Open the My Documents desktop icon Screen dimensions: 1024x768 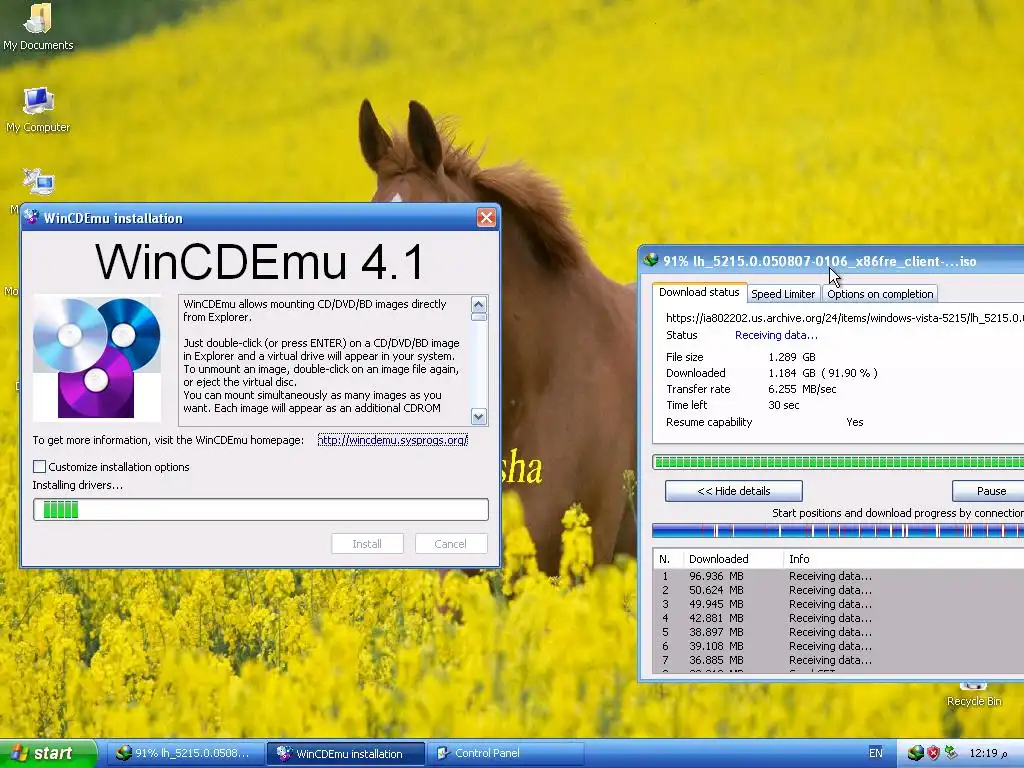38,27
